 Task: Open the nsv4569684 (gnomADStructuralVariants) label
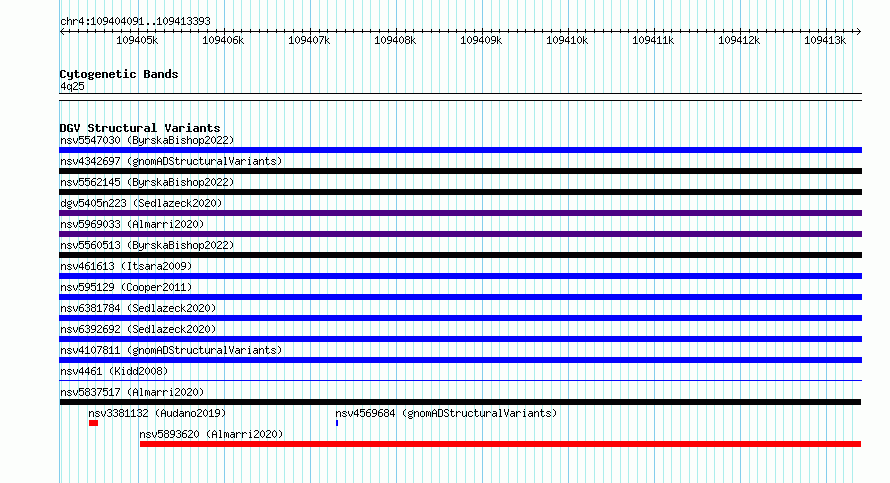[x=446, y=413]
